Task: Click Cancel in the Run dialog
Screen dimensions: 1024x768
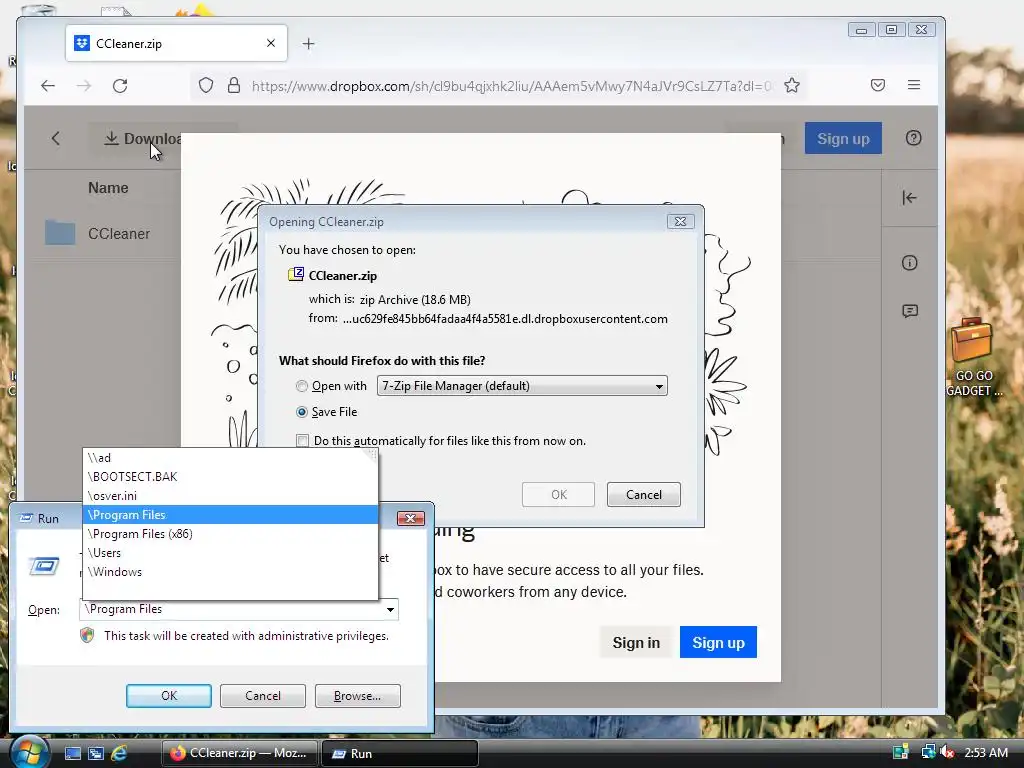Action: coord(263,696)
